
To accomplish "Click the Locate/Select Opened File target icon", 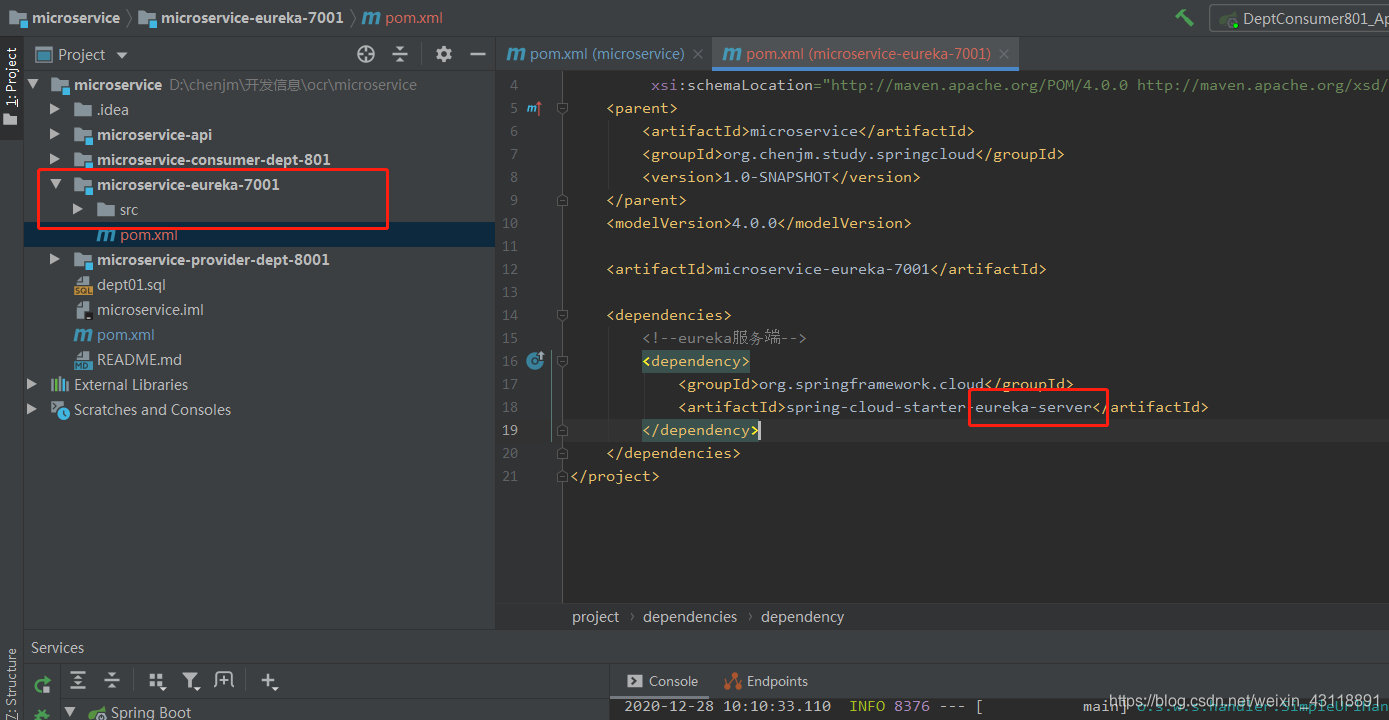I will click(x=366, y=54).
